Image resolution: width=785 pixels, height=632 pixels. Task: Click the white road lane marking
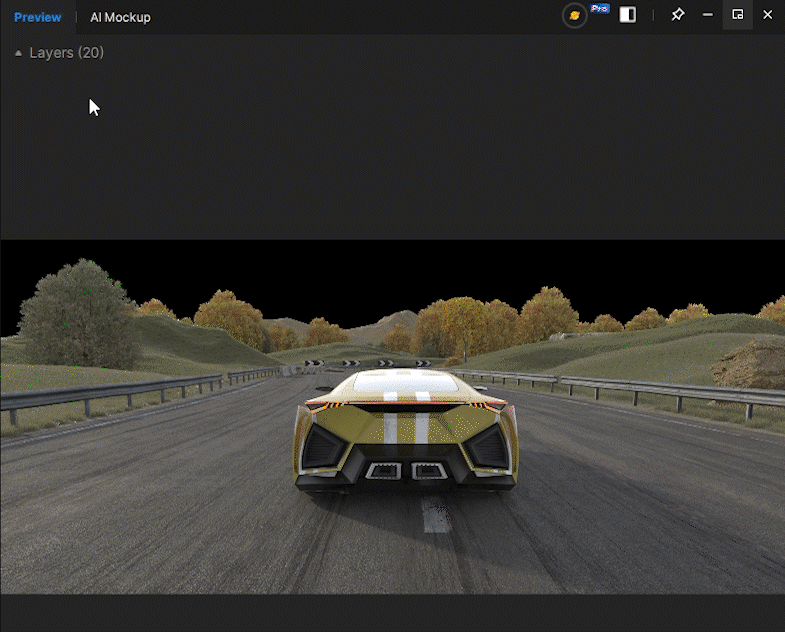point(436,515)
